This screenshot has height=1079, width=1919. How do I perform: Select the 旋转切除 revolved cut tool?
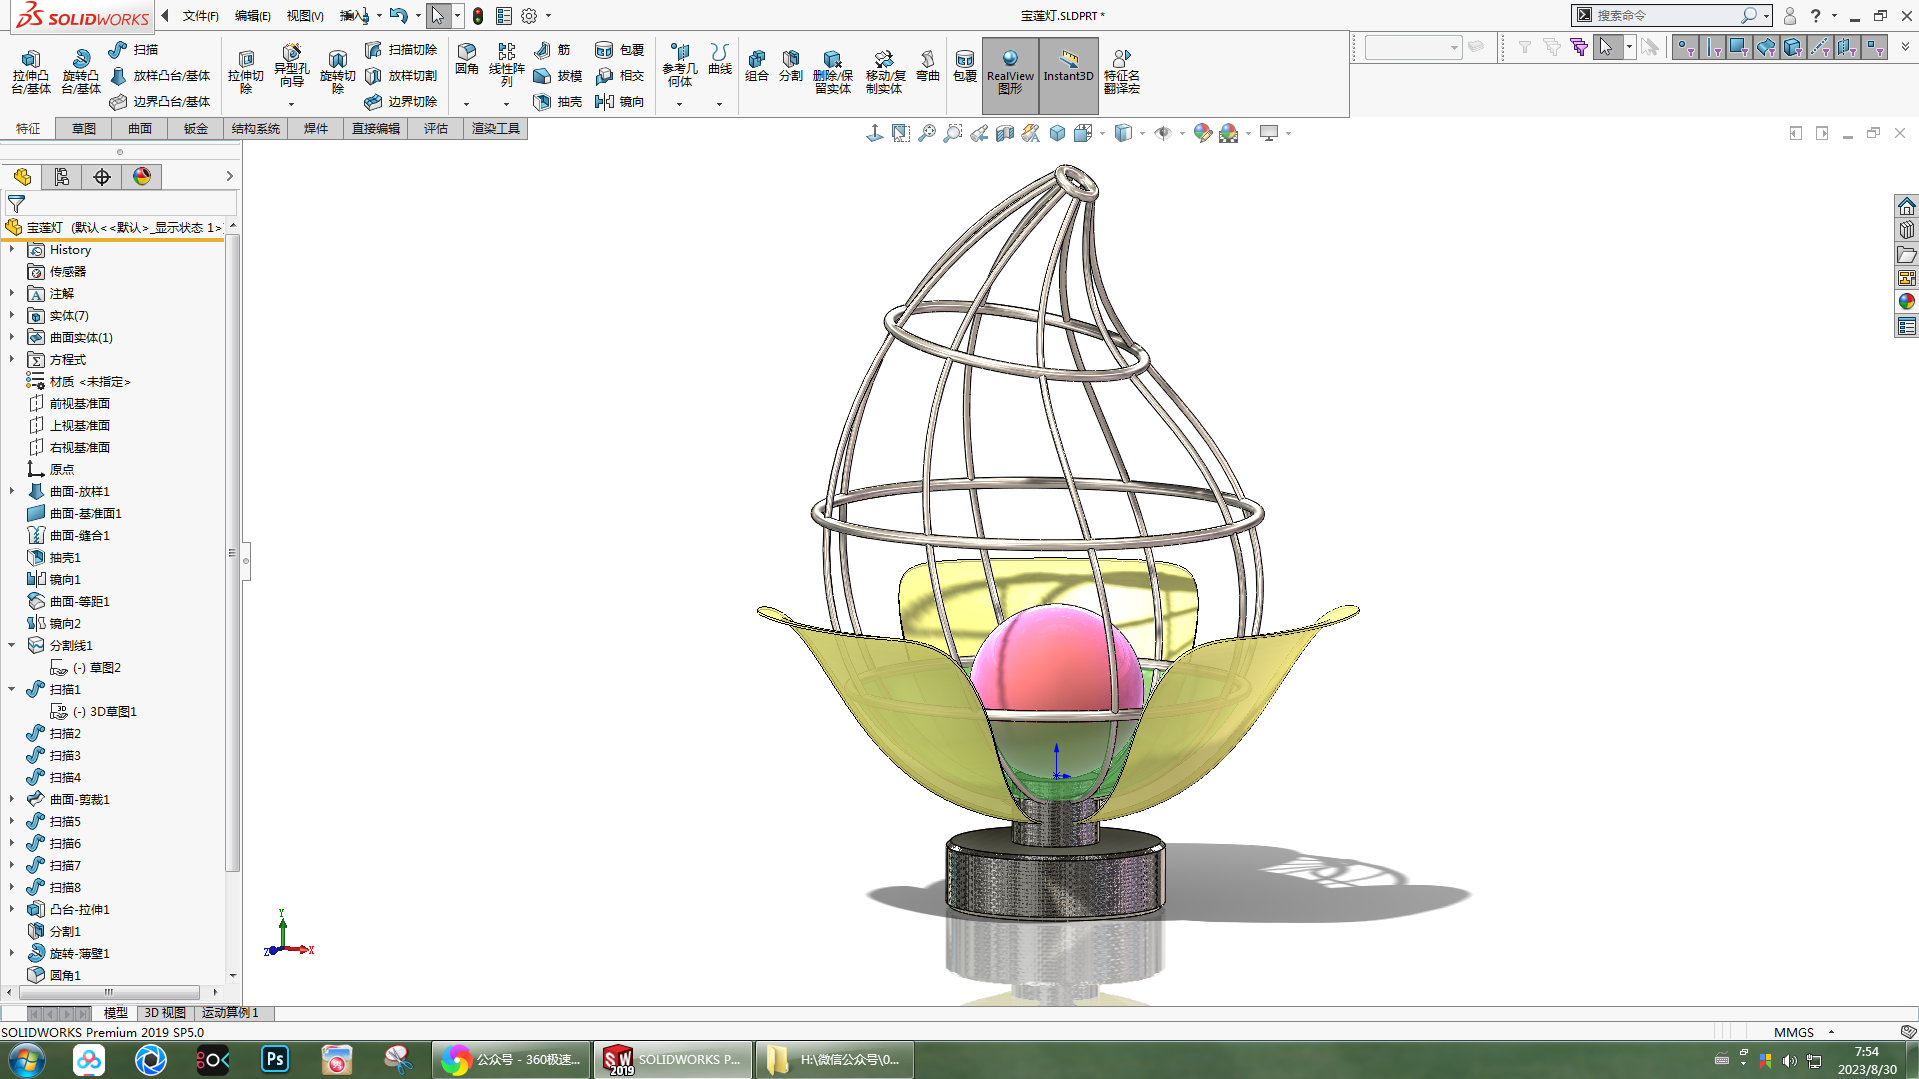click(338, 72)
